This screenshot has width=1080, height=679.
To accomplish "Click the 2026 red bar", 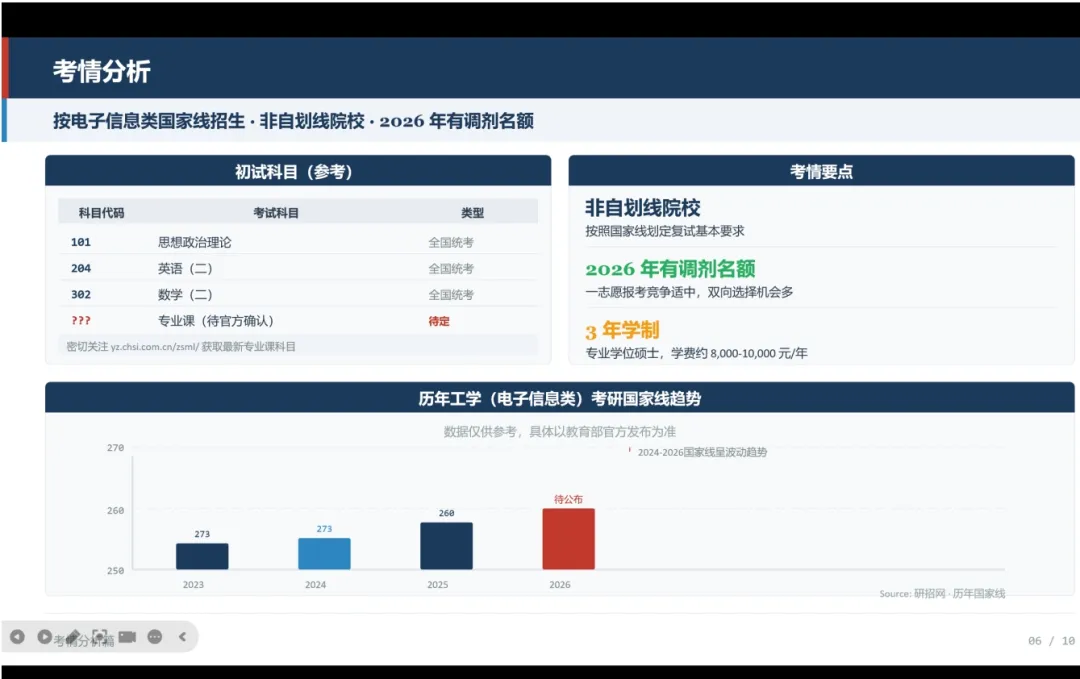I will pos(568,539).
